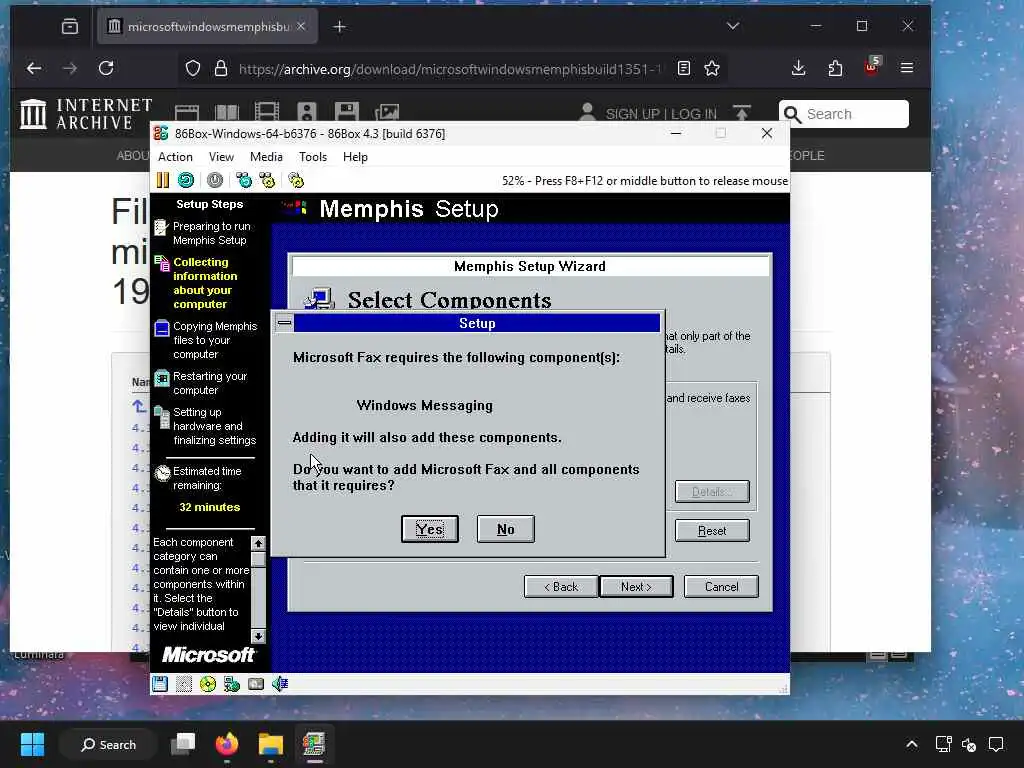Screen dimensions: 1024x768
Task: Open Task View on the taskbar
Action: coord(183,744)
